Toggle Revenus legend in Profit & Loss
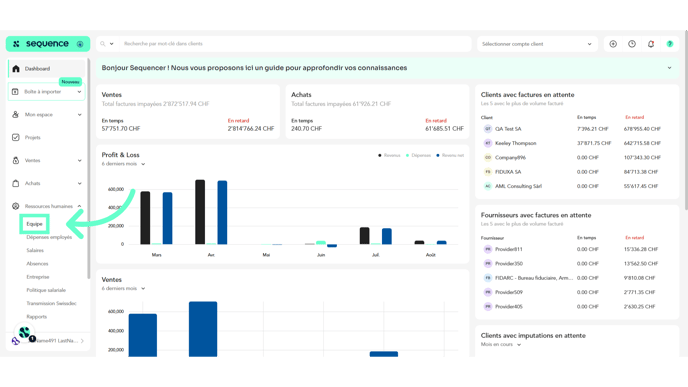The width and height of the screenshot is (688, 387). pyautogui.click(x=389, y=155)
